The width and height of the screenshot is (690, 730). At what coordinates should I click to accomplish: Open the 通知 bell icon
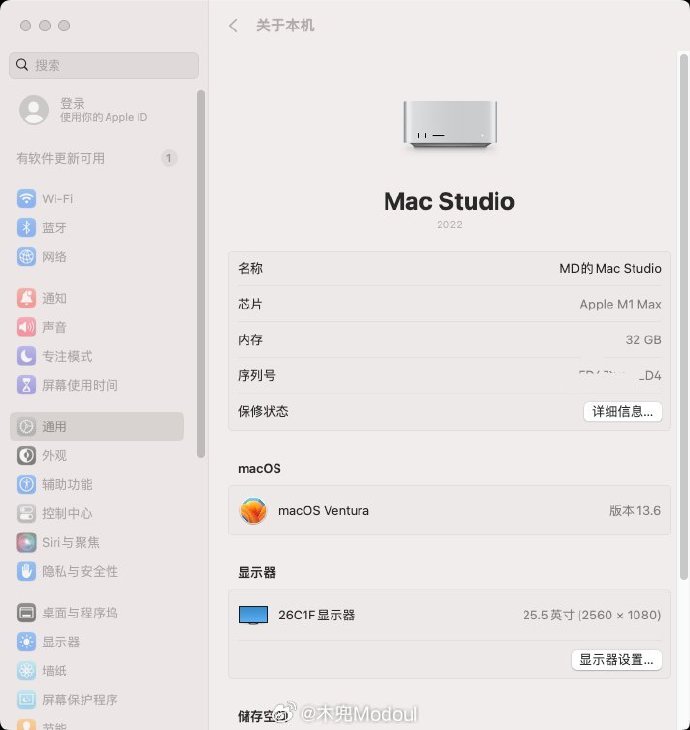point(27,298)
